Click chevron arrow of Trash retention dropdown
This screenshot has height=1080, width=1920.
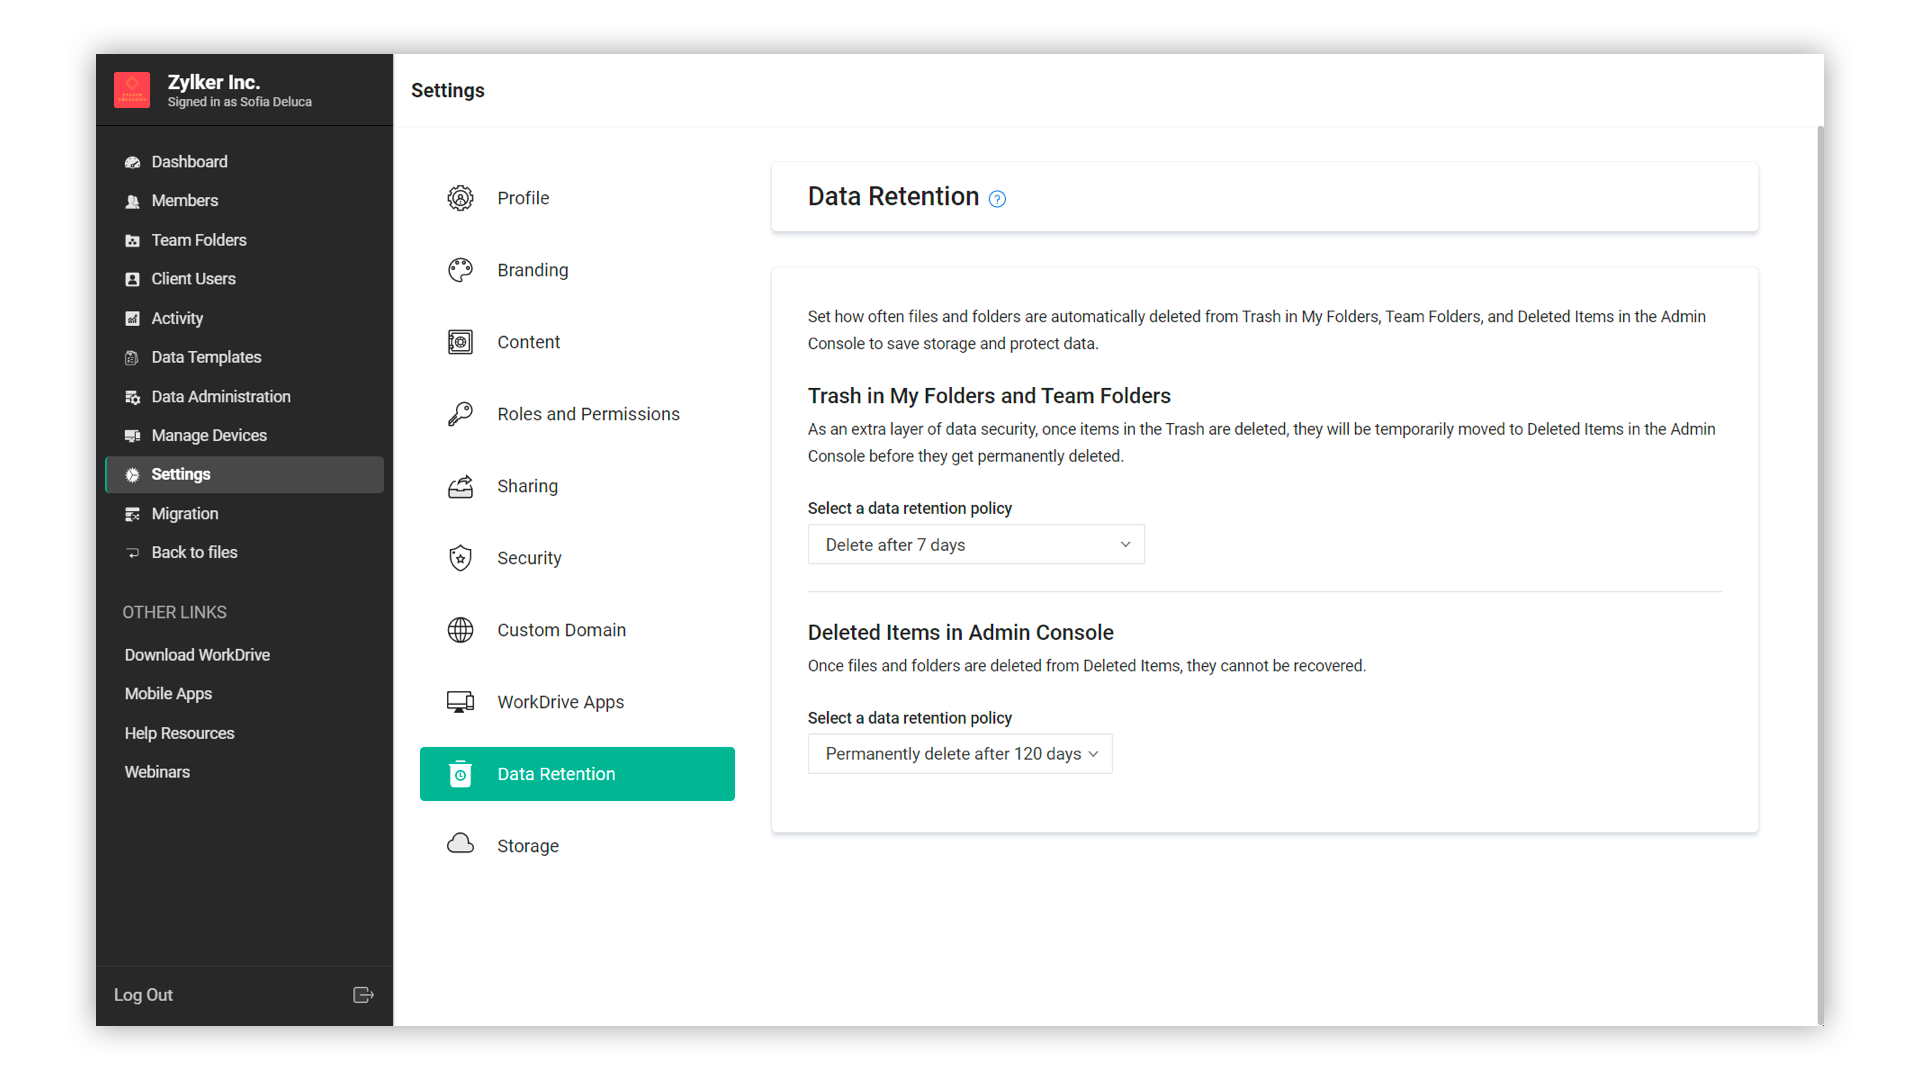click(x=1125, y=545)
